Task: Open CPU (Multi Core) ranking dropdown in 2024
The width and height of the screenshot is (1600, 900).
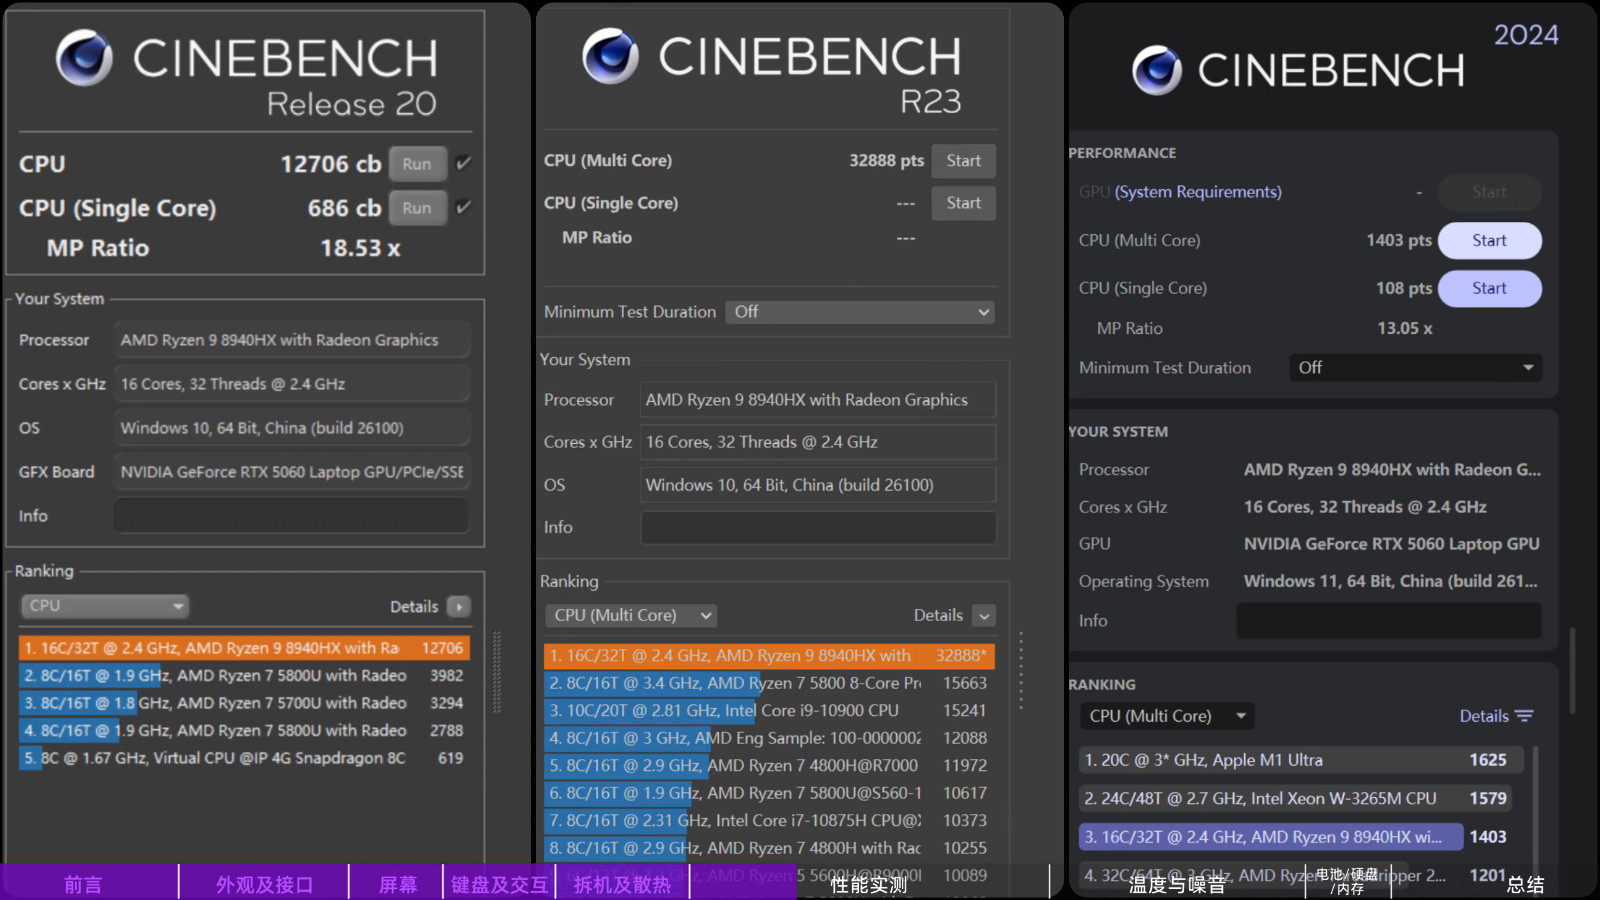Action: (1166, 716)
